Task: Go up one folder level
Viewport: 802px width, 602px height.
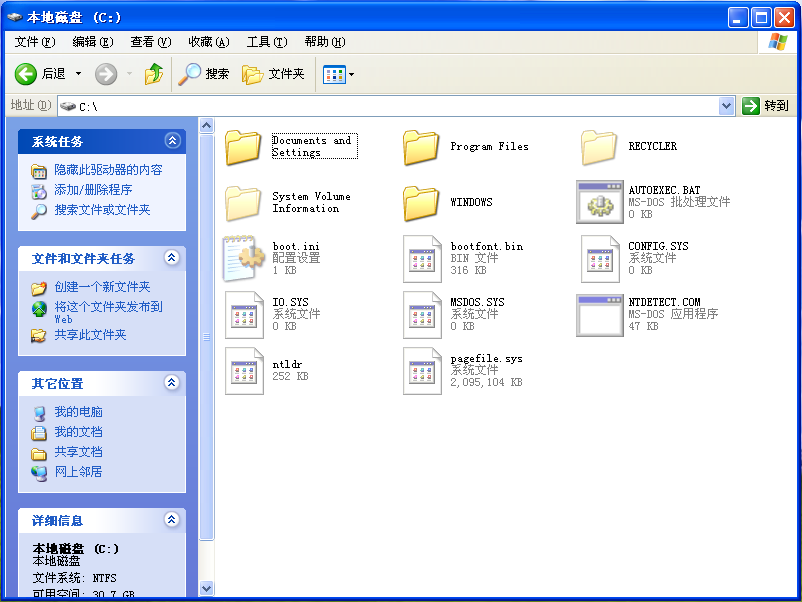Action: pyautogui.click(x=153, y=75)
